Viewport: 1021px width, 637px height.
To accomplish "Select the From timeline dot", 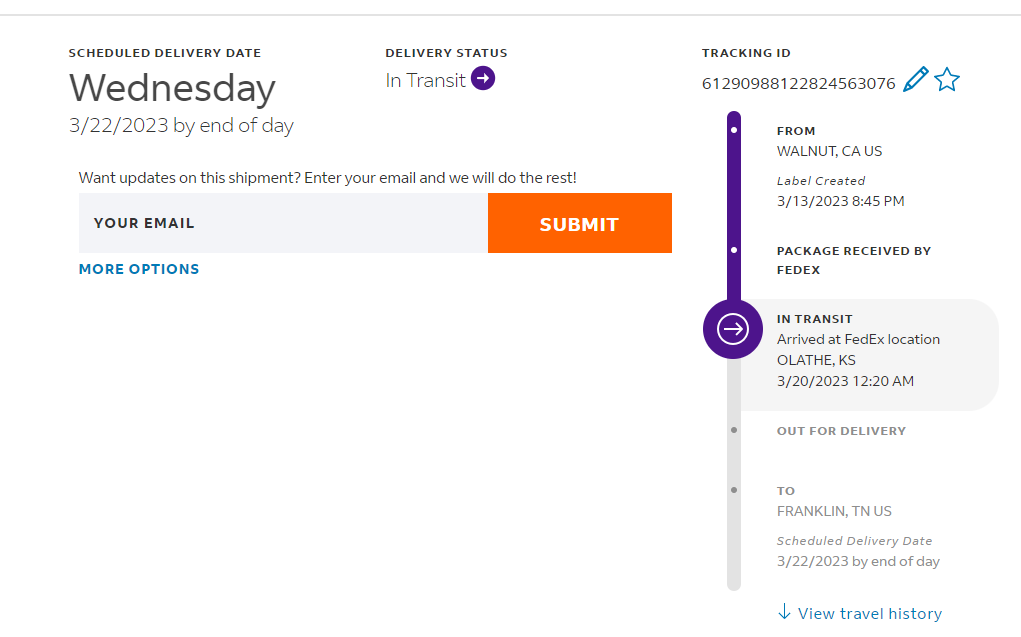I will pos(734,130).
